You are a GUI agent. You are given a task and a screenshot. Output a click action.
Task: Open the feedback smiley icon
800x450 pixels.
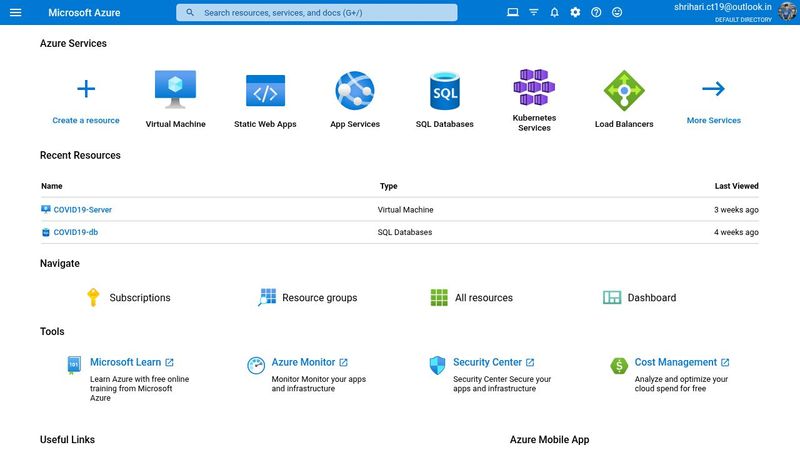pyautogui.click(x=617, y=12)
